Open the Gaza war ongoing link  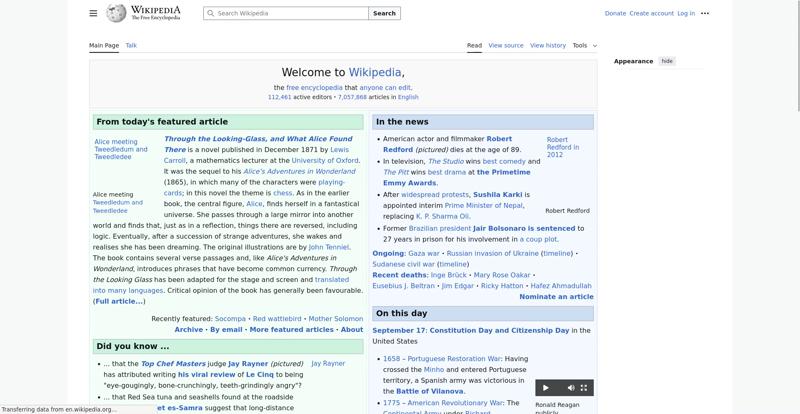click(x=424, y=253)
